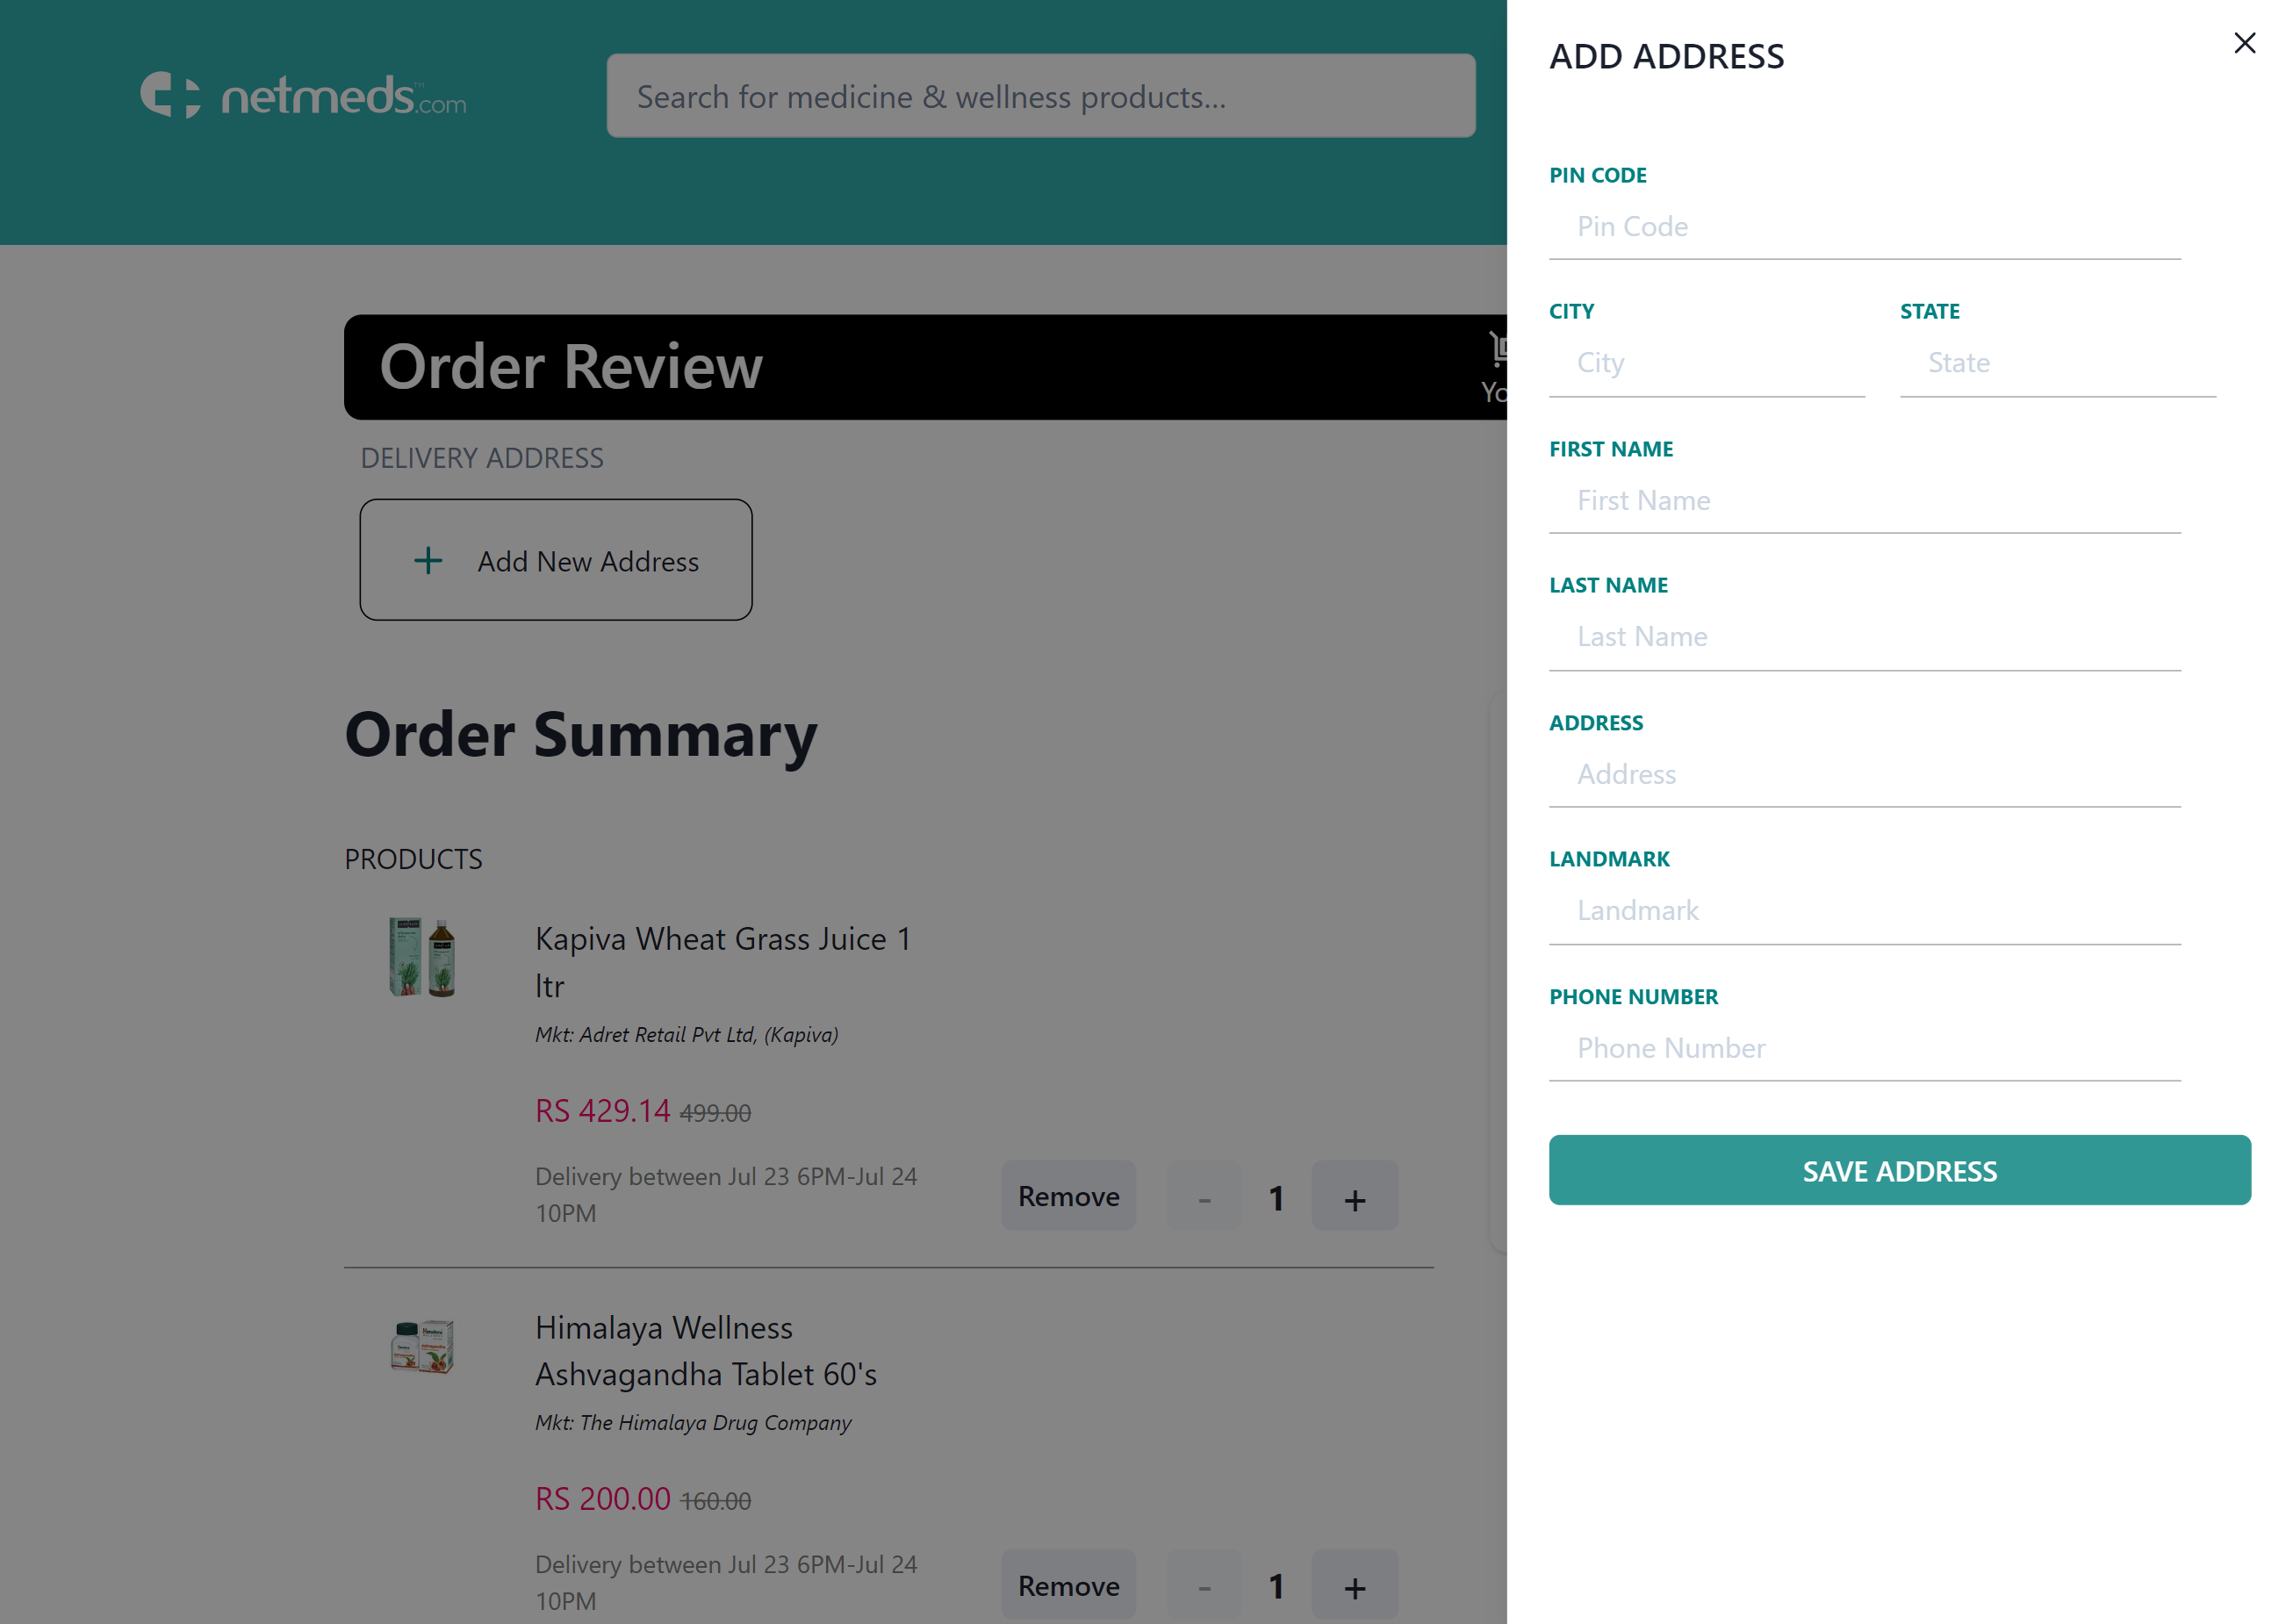2293x1624 pixels.
Task: Click the State input field
Action: click(2057, 363)
